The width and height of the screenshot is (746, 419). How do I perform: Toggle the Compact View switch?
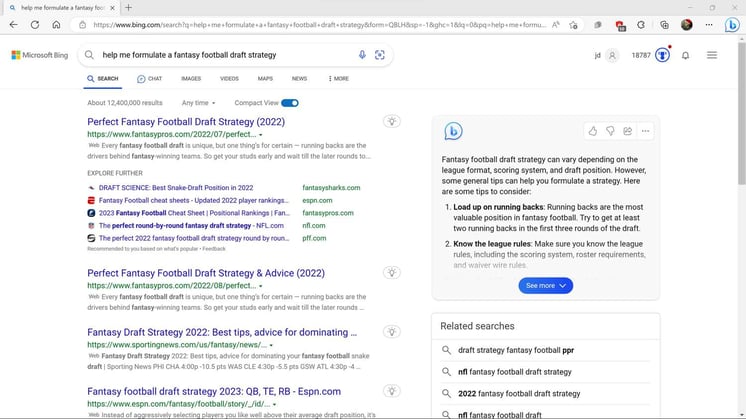tap(290, 103)
